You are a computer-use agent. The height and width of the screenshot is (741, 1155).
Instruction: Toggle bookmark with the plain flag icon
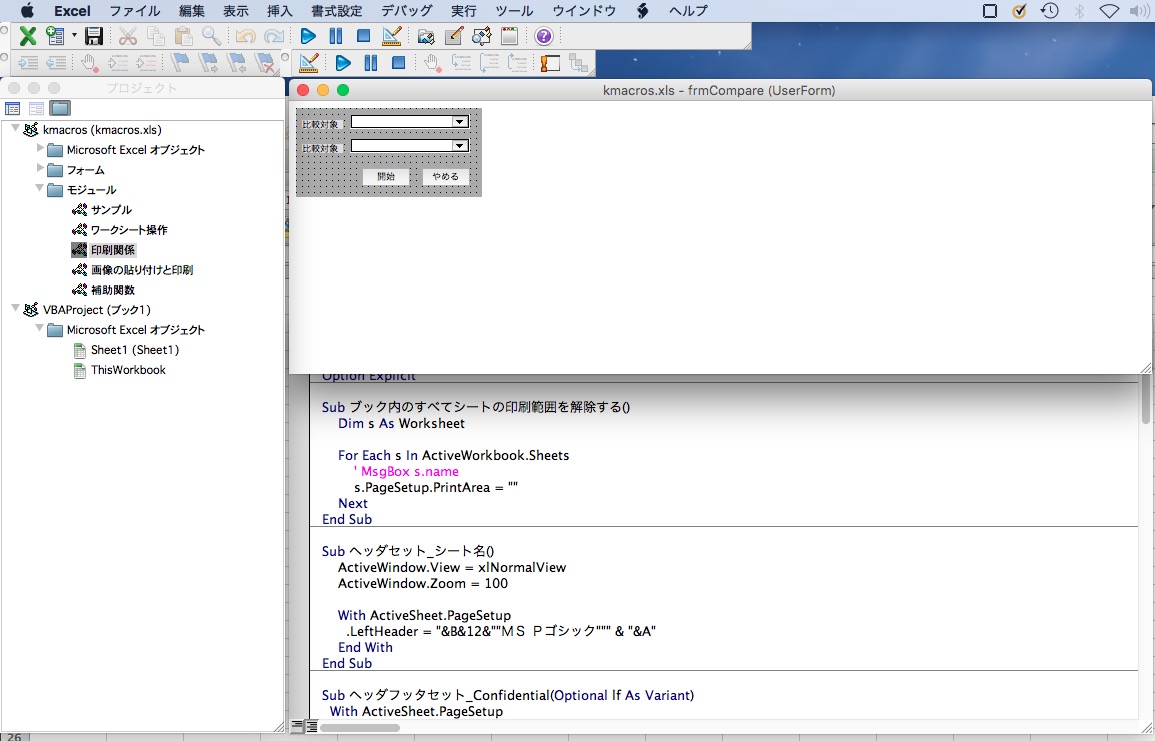click(x=180, y=63)
